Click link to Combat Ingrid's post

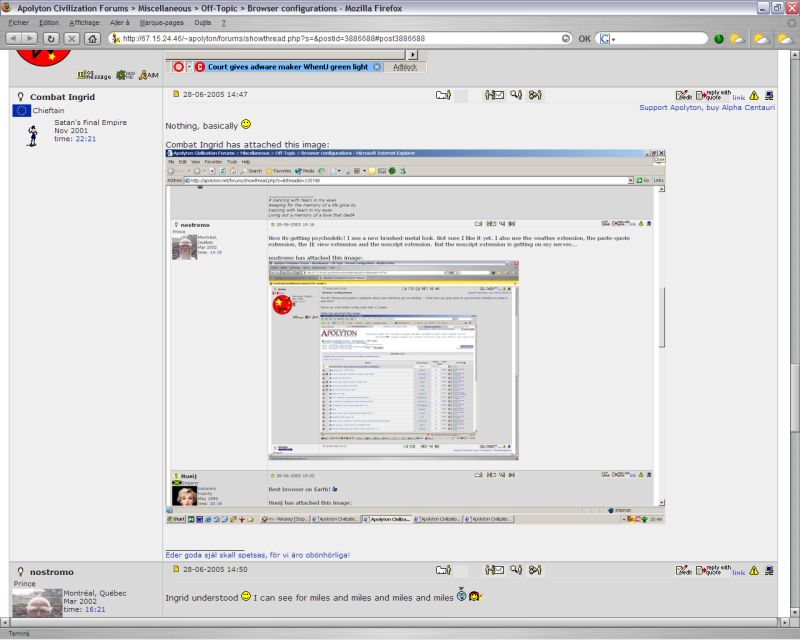738,97
